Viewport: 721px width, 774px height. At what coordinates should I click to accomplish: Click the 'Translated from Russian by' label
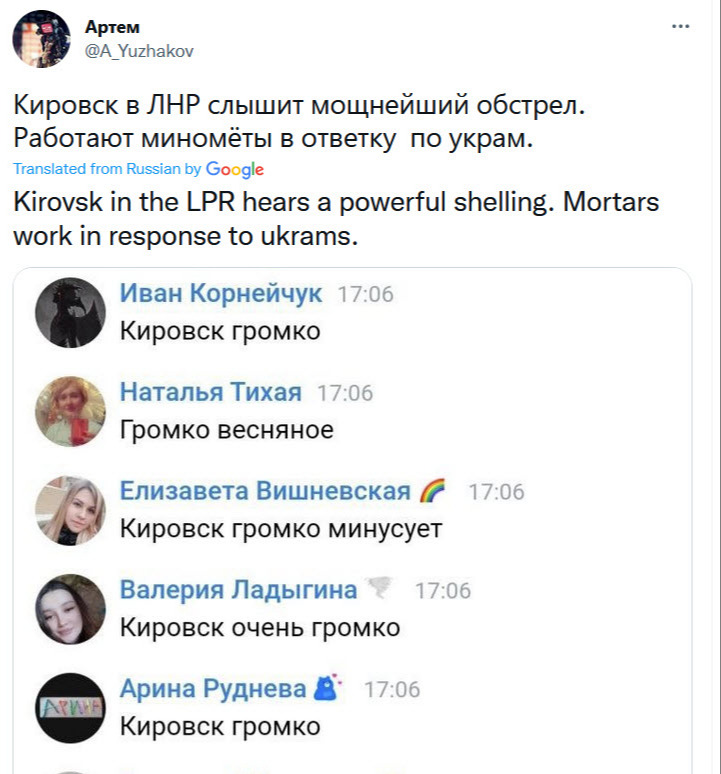pyautogui.click(x=108, y=169)
